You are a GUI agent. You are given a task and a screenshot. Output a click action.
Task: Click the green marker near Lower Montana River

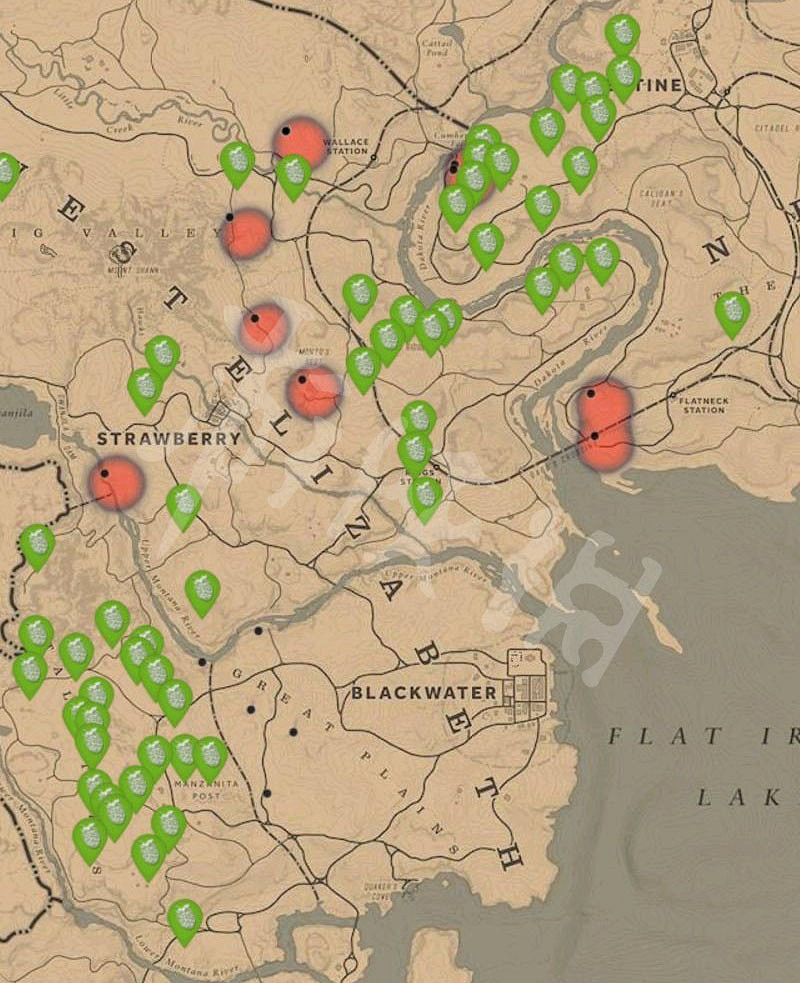tap(185, 919)
